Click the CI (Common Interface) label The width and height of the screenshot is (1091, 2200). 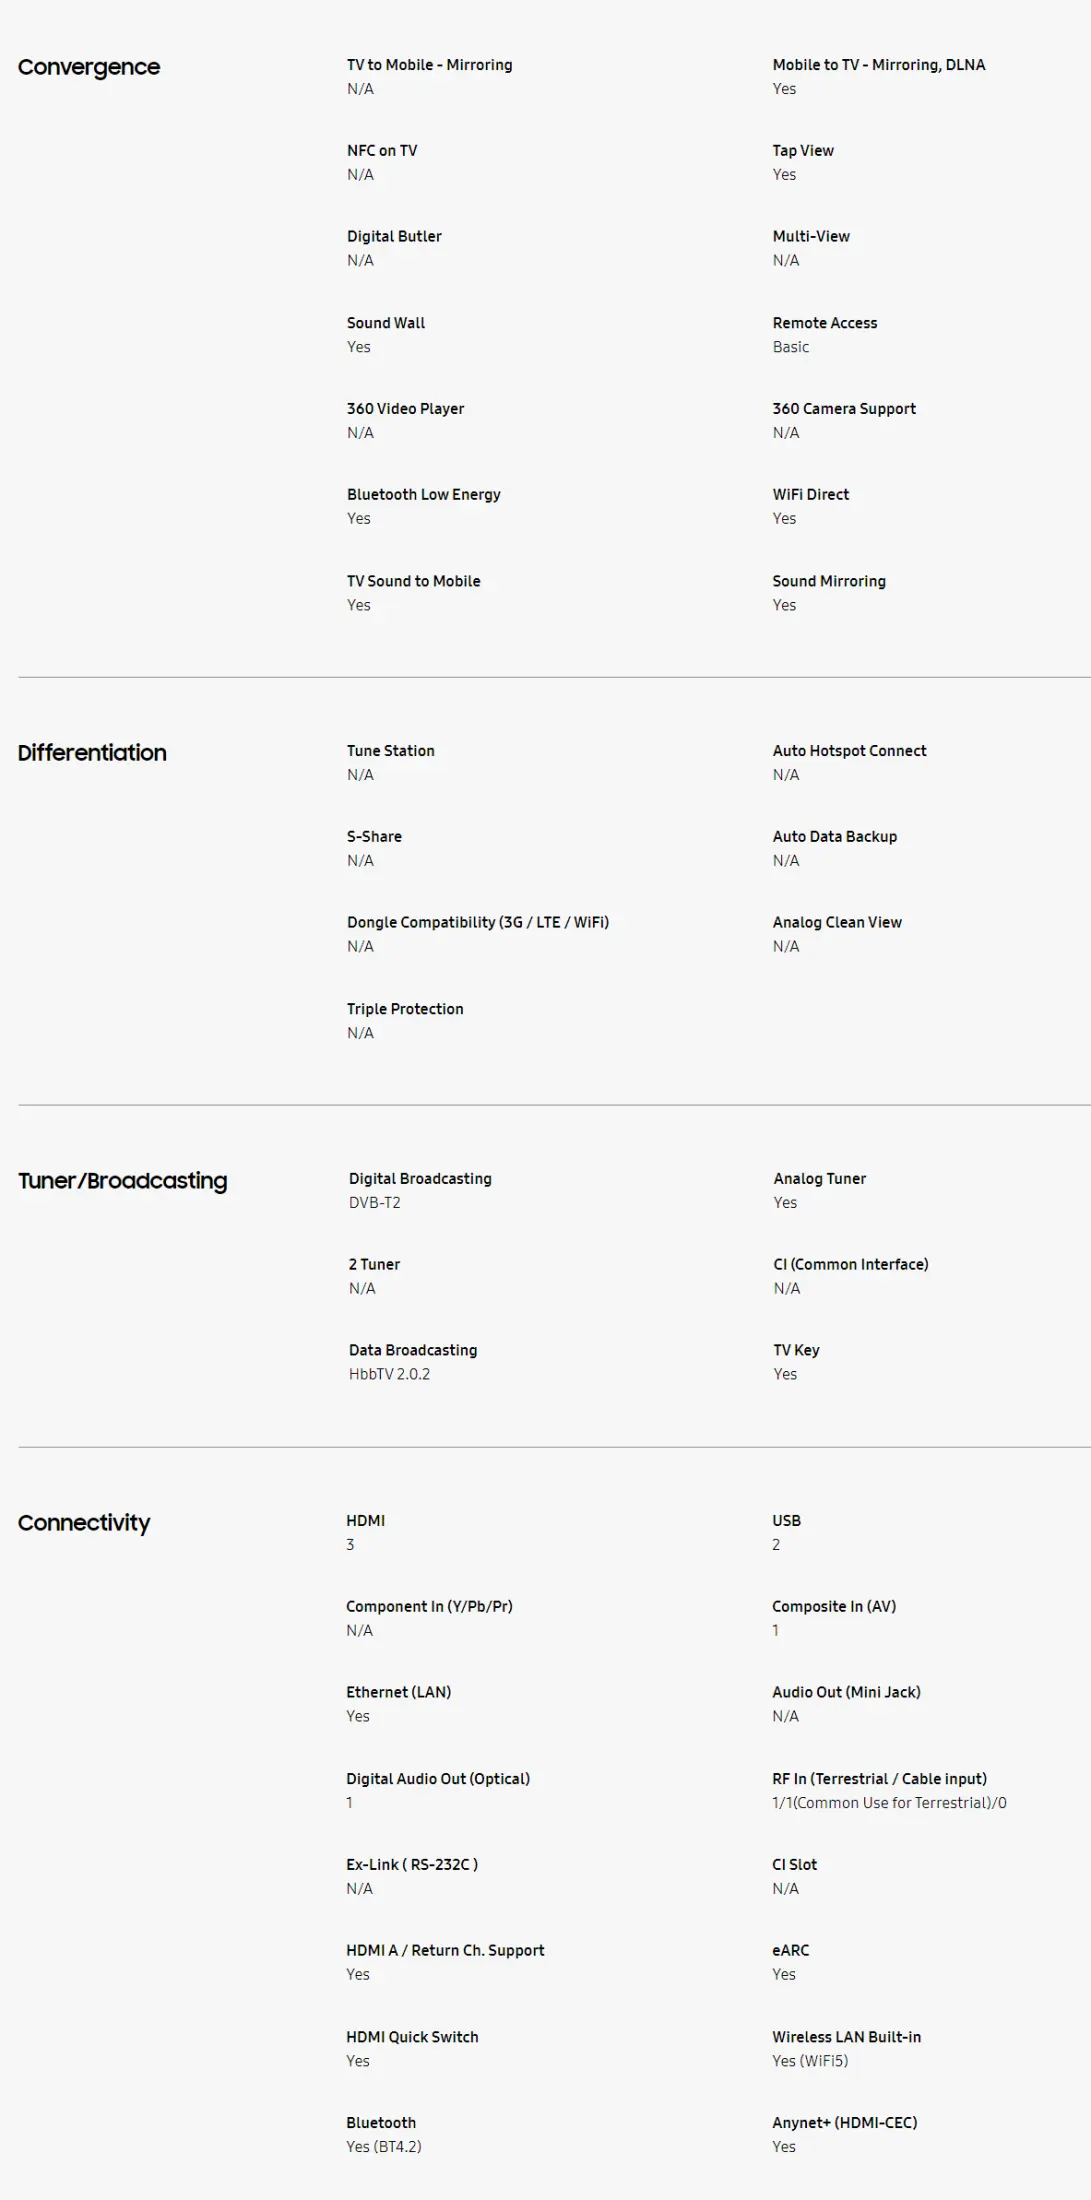[850, 1265]
